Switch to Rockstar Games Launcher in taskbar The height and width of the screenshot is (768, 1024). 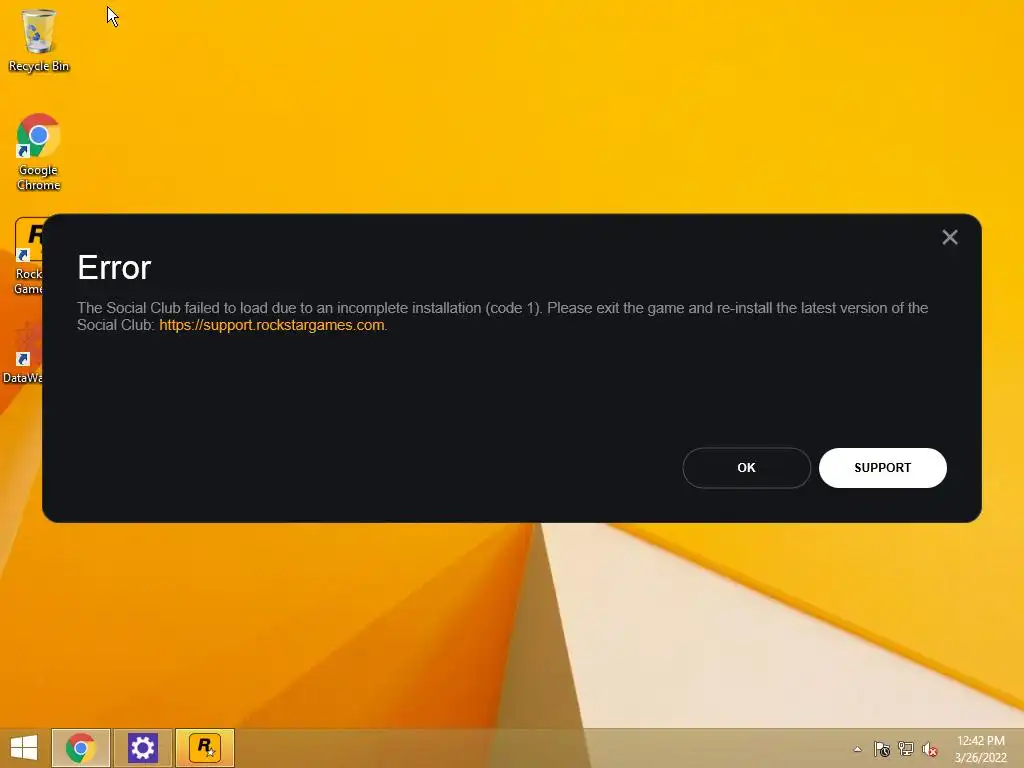[205, 748]
